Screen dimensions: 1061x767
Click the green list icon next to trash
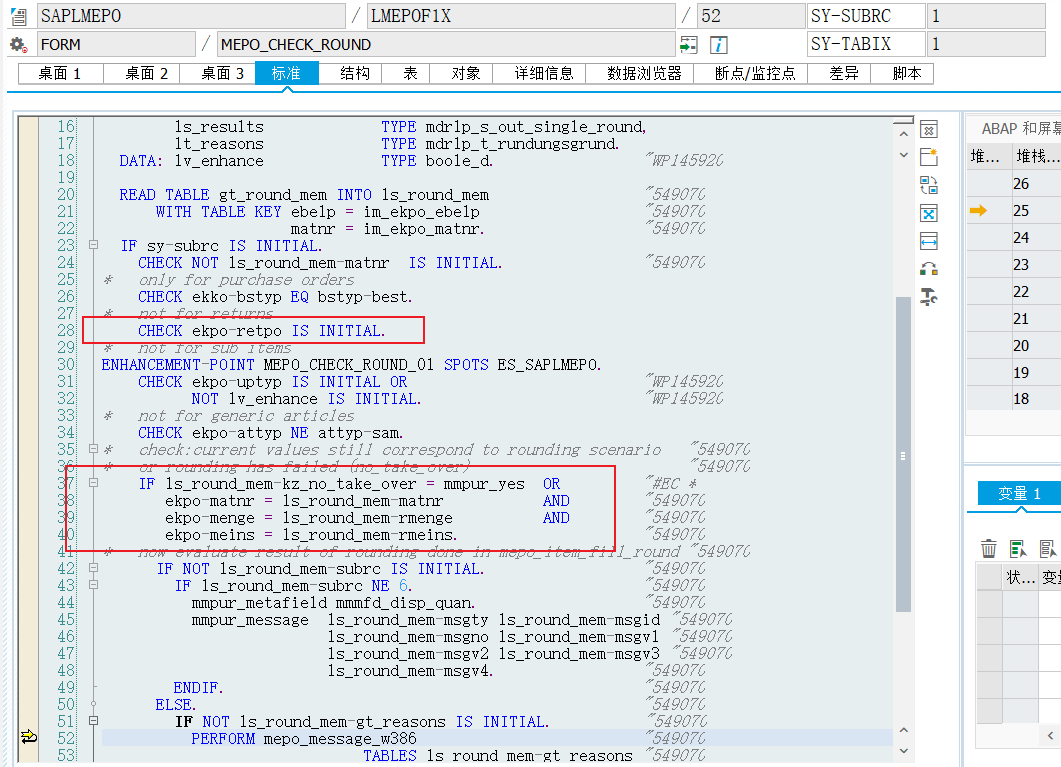[x=1018, y=548]
